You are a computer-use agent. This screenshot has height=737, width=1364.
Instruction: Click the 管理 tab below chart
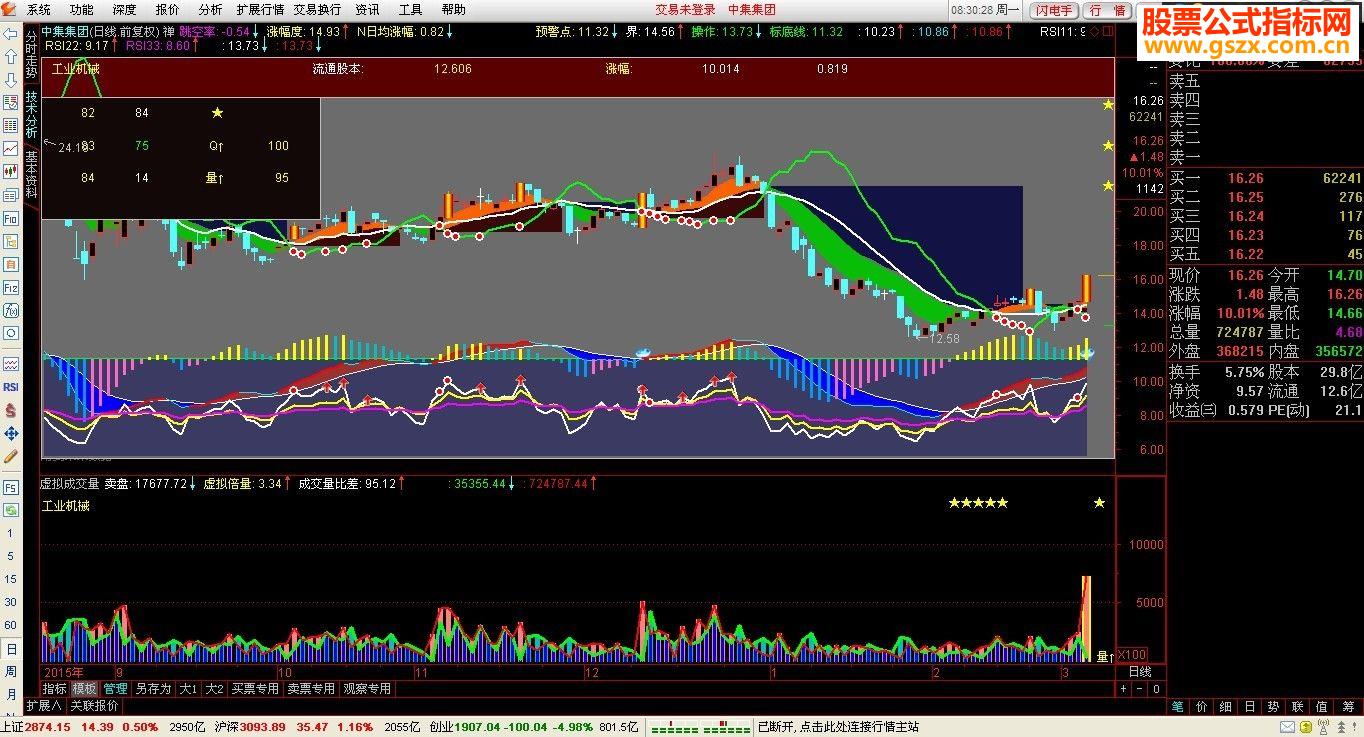(115, 689)
